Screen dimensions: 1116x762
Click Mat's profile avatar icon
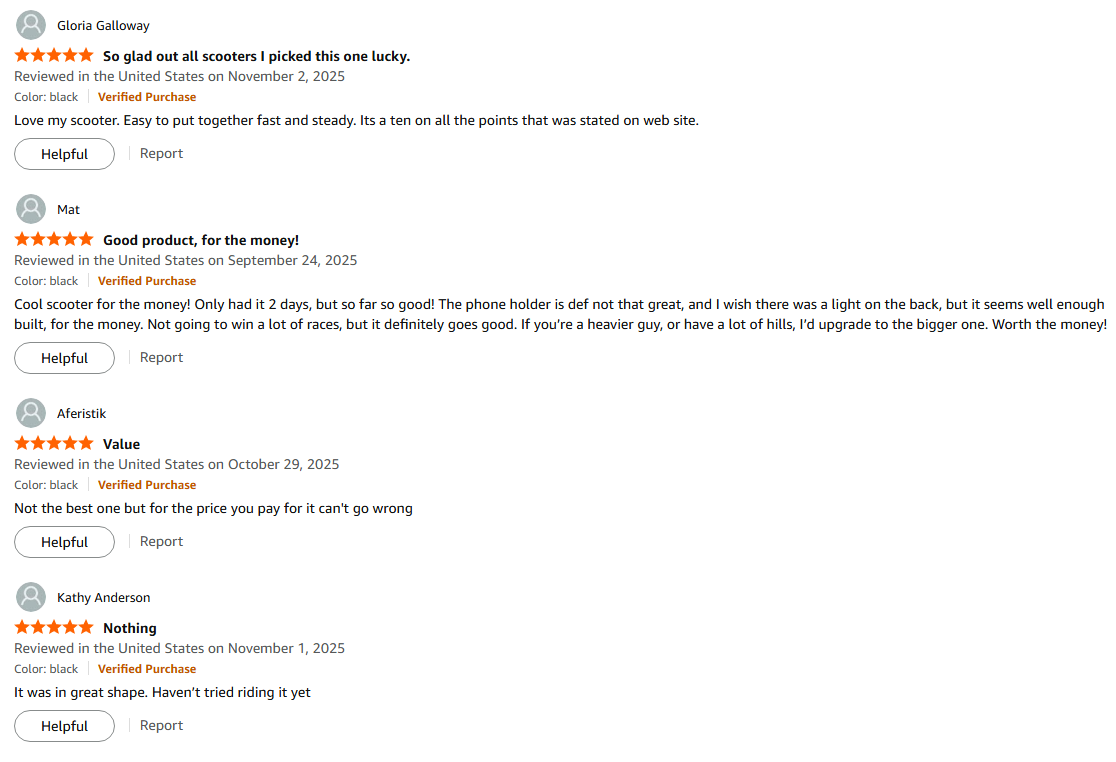(x=32, y=209)
